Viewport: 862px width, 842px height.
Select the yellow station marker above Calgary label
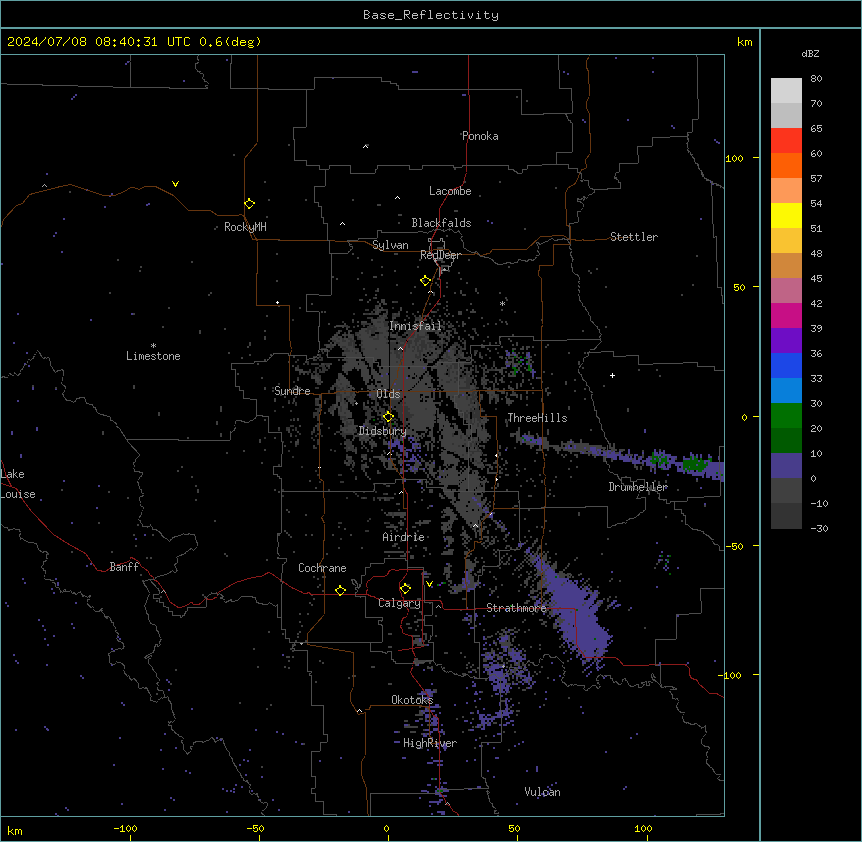coord(405,589)
